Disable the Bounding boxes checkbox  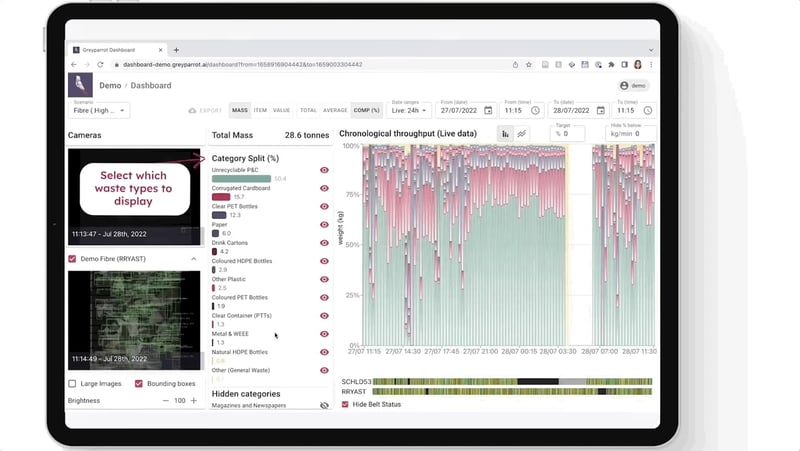139,383
